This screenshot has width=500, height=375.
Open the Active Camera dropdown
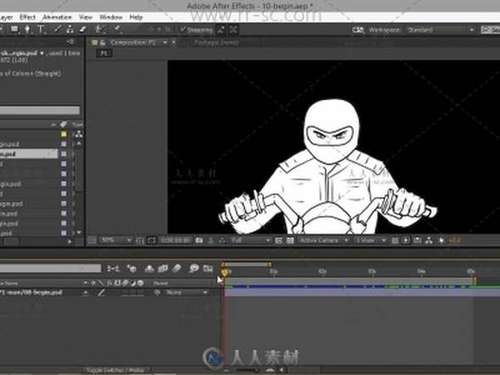tap(323, 240)
